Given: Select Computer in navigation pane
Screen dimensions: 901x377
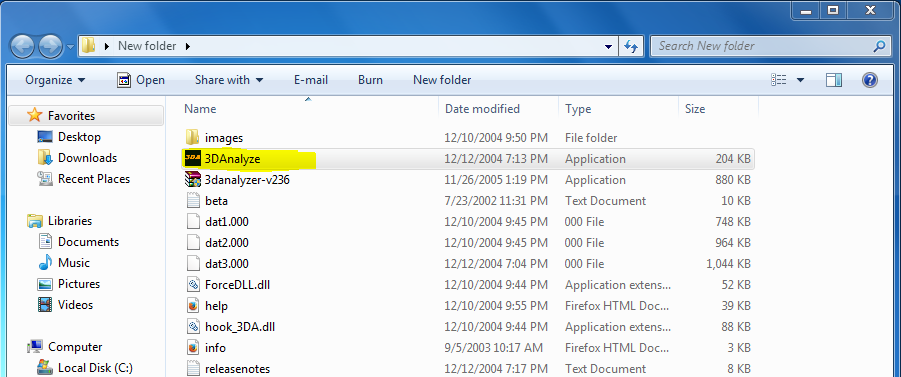Looking at the screenshot, I should (x=75, y=347).
